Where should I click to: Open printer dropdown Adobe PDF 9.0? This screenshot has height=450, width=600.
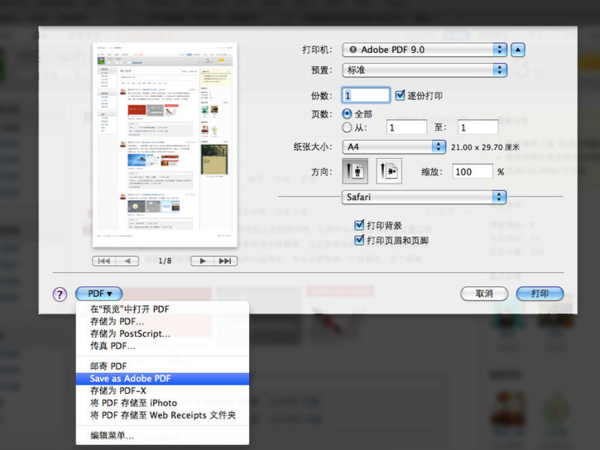pyautogui.click(x=425, y=50)
